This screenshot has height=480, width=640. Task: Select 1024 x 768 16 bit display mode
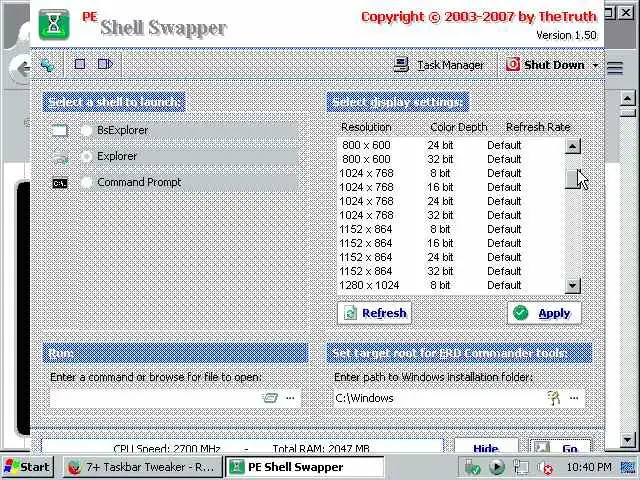(x=451, y=187)
